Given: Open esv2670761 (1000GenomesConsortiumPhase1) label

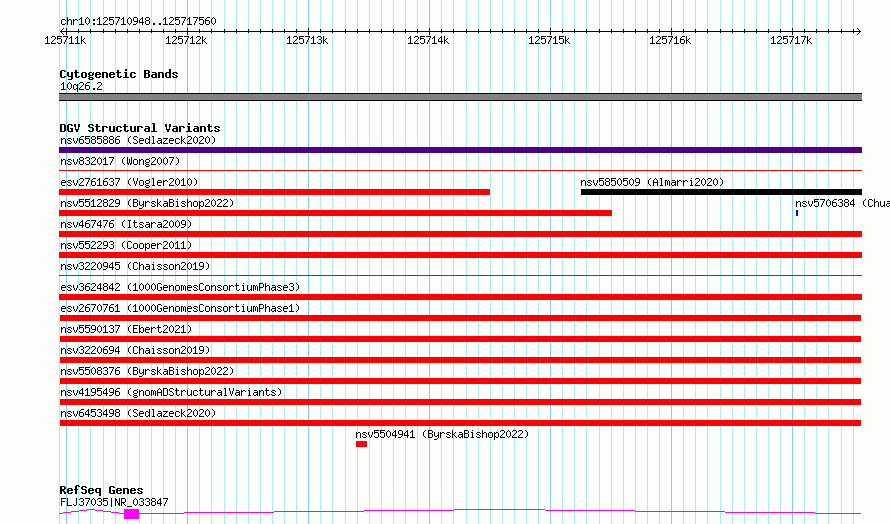Looking at the screenshot, I should tap(180, 308).
